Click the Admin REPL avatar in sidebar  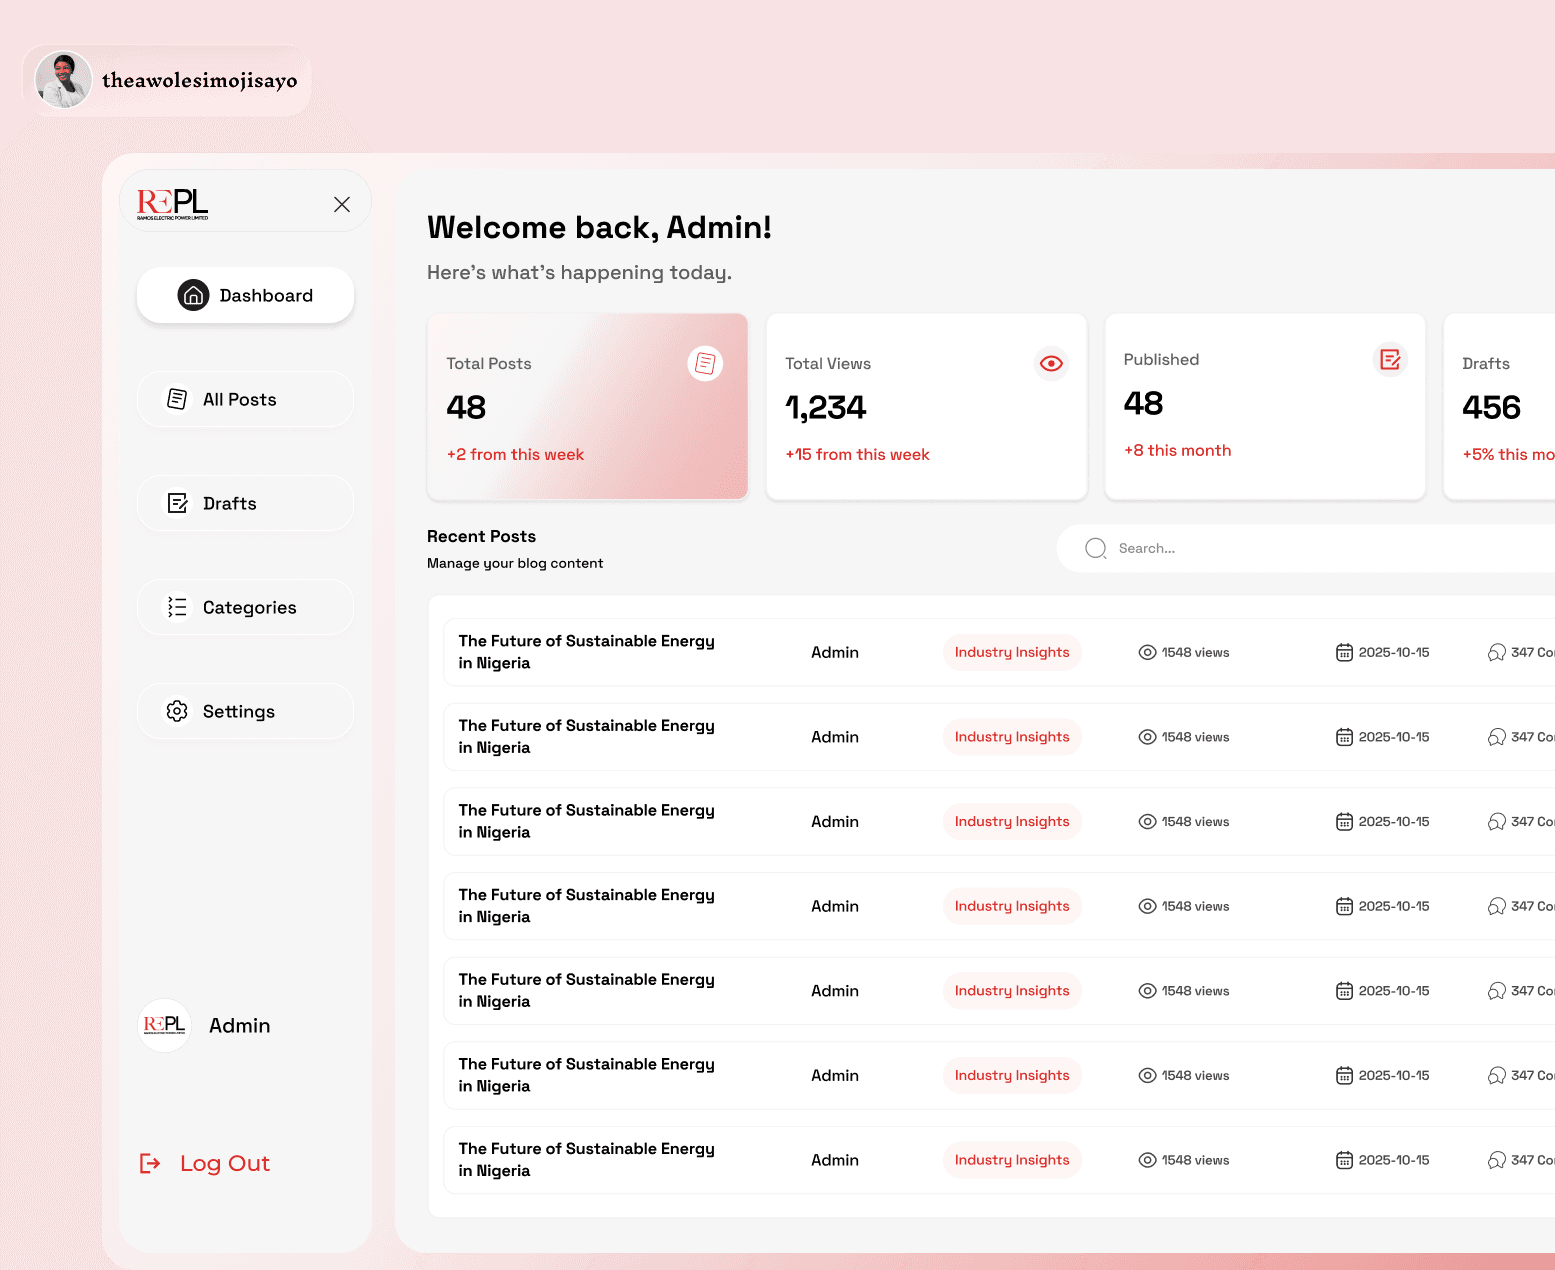click(x=164, y=1025)
